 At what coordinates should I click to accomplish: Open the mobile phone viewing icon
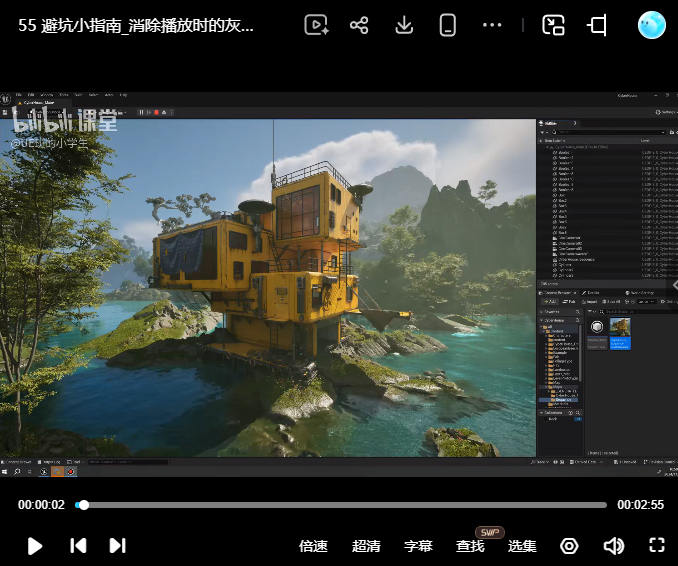(448, 25)
